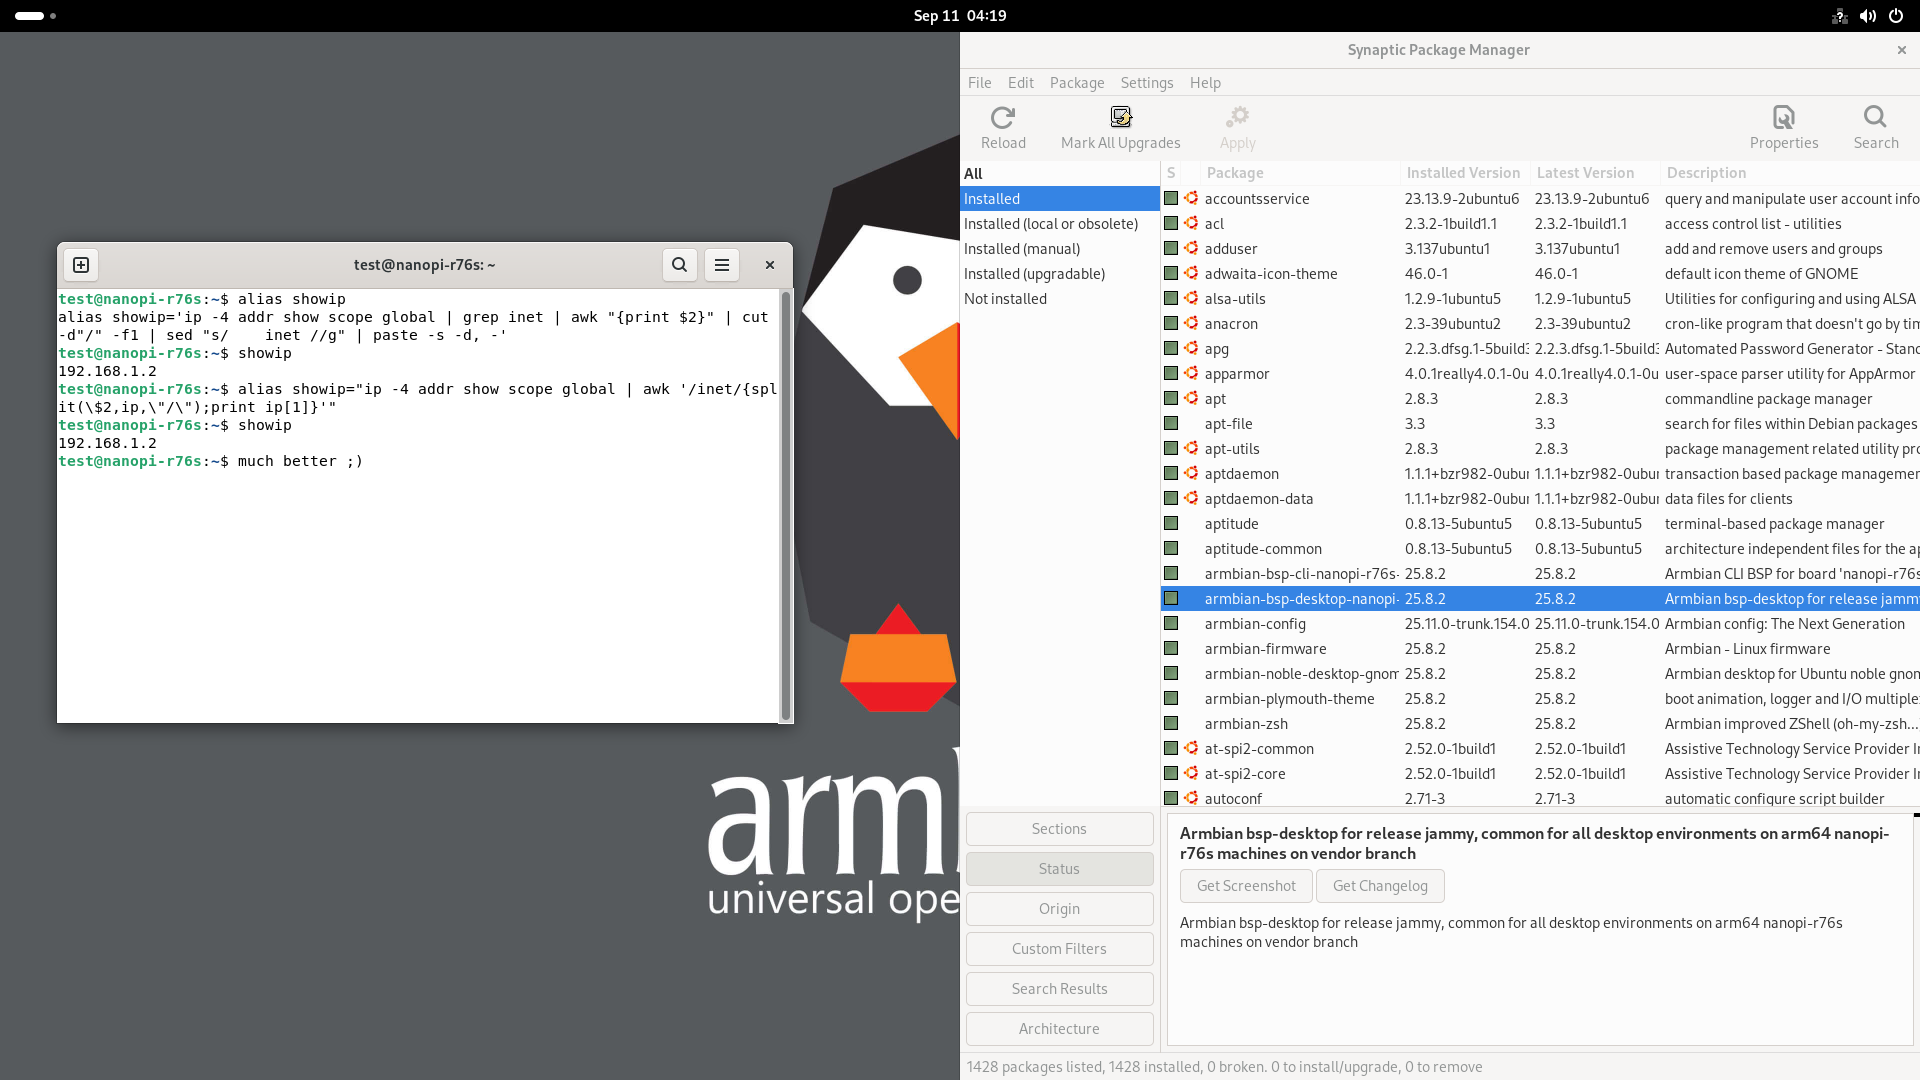
Task: Click the Custom Filters button
Action: 1059,949
